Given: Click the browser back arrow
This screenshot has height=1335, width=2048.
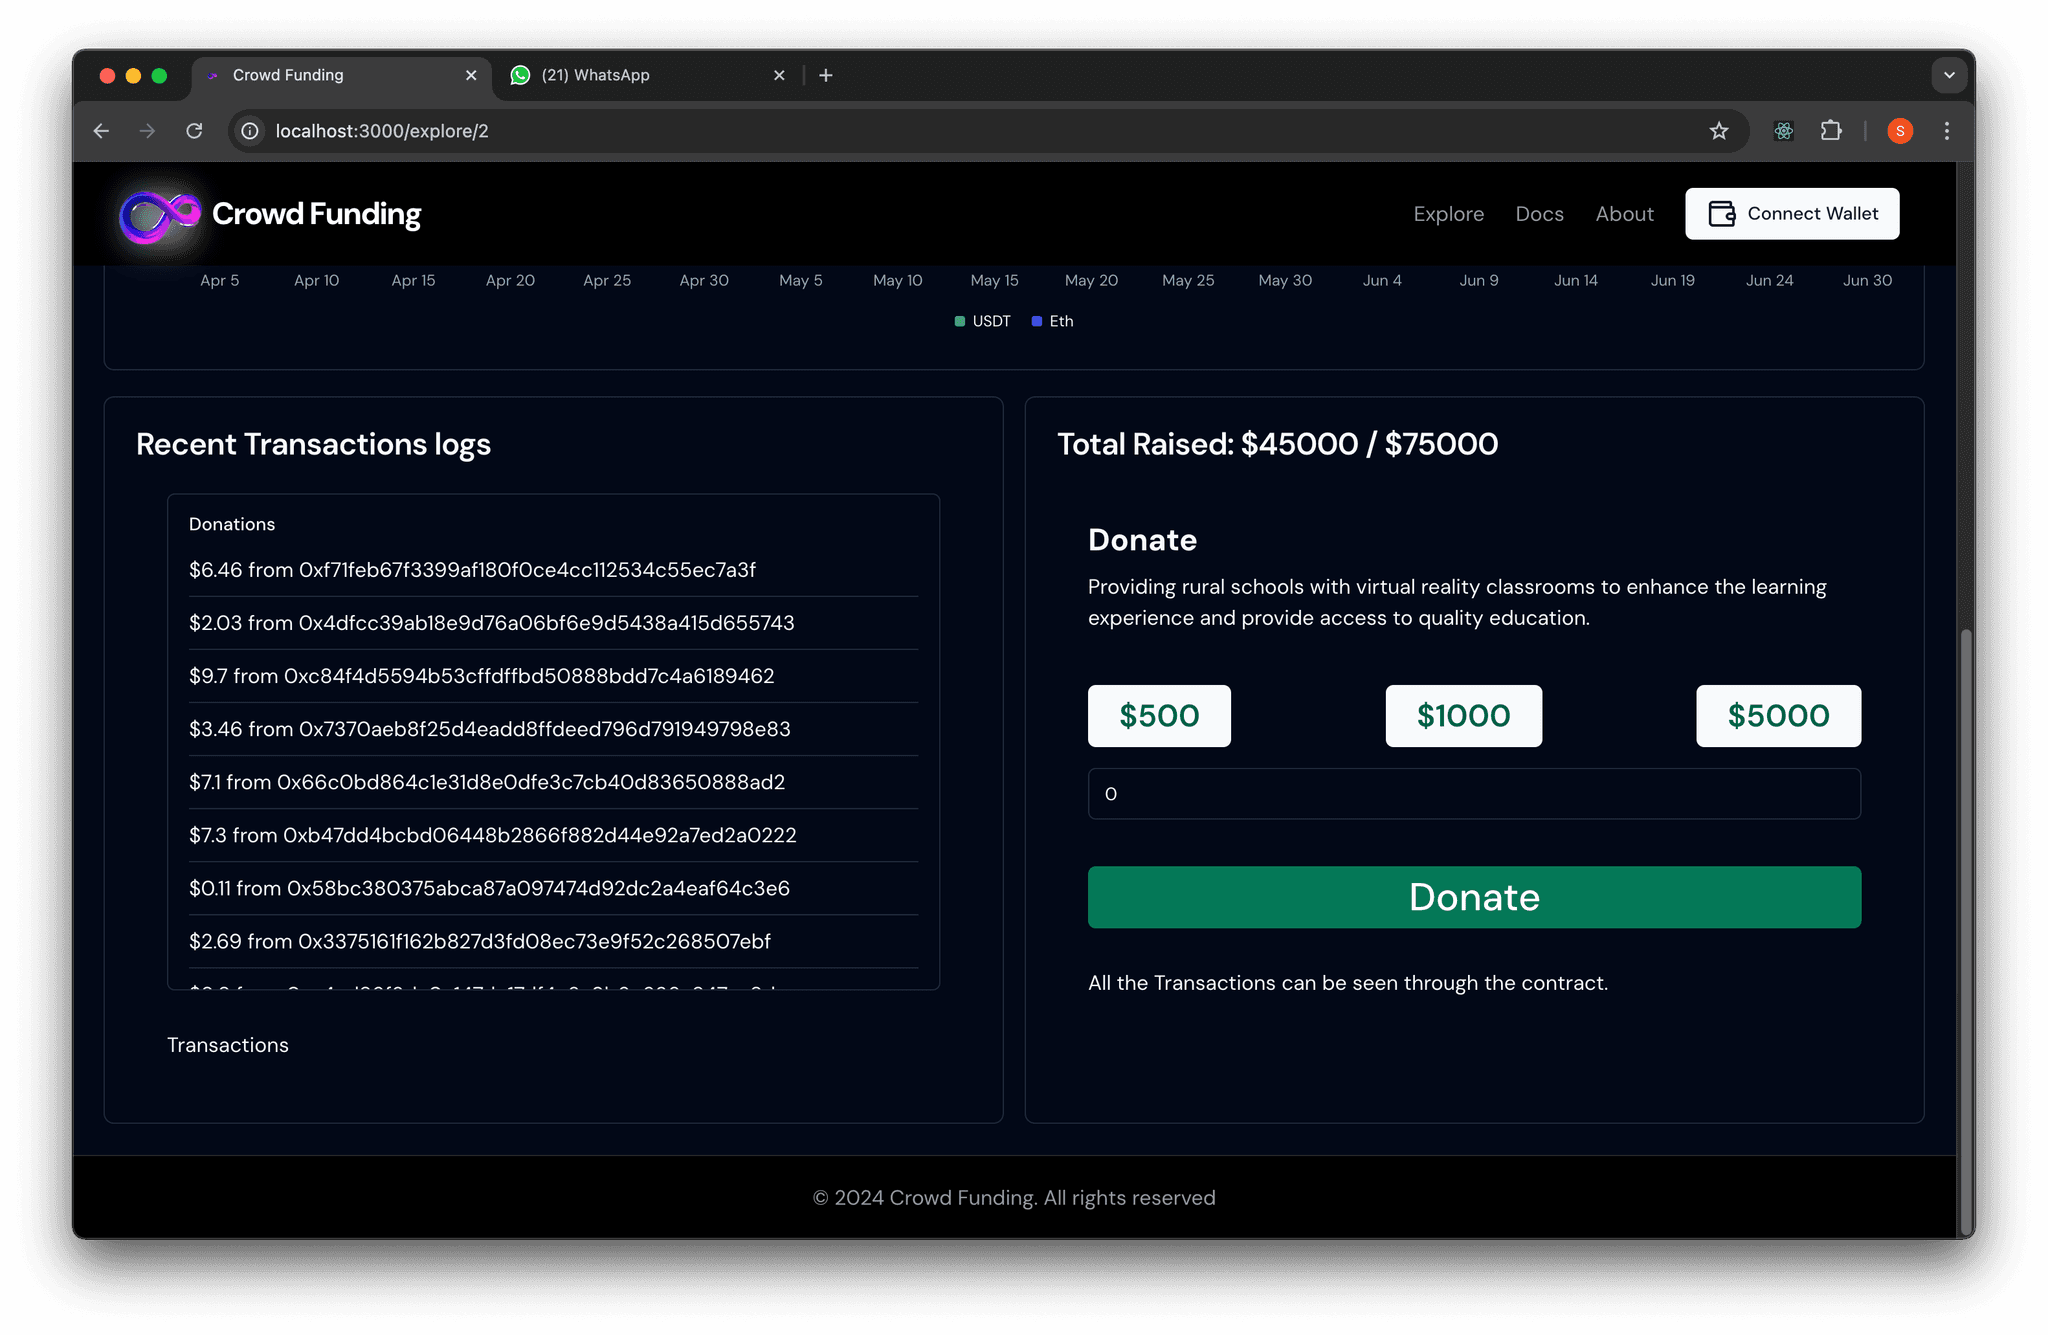Looking at the screenshot, I should click(x=101, y=131).
